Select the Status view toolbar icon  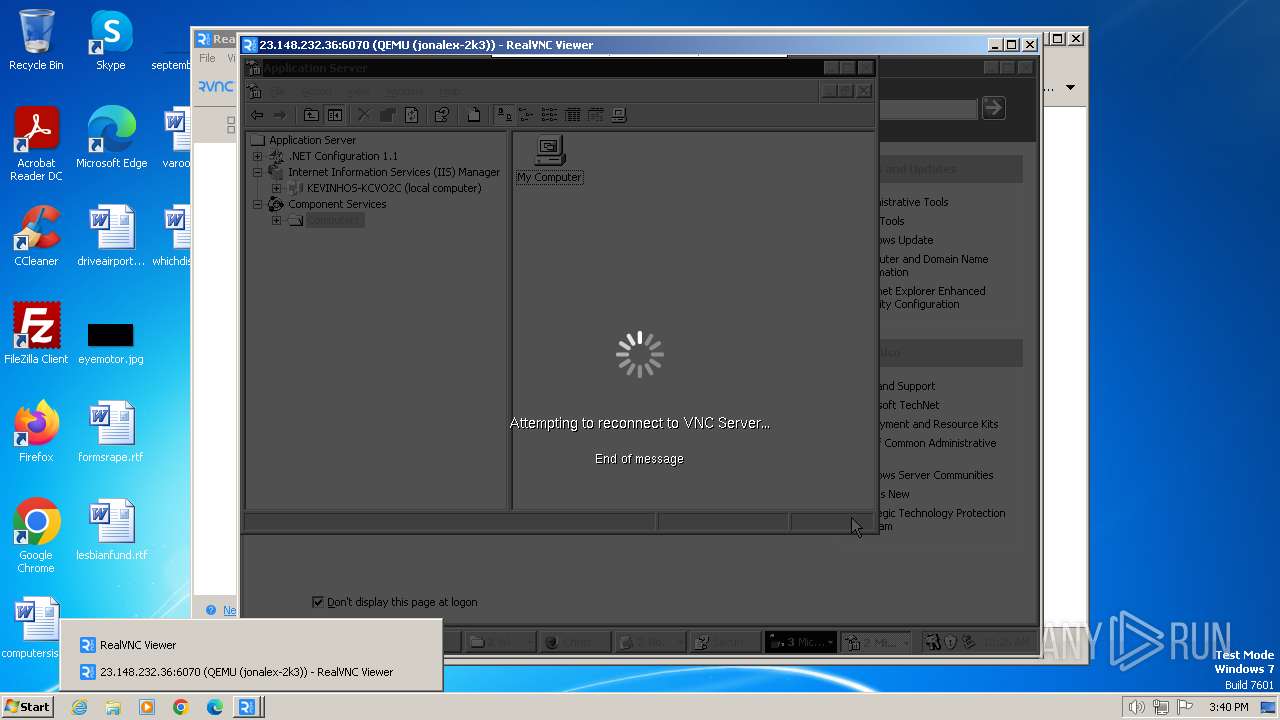[x=596, y=115]
